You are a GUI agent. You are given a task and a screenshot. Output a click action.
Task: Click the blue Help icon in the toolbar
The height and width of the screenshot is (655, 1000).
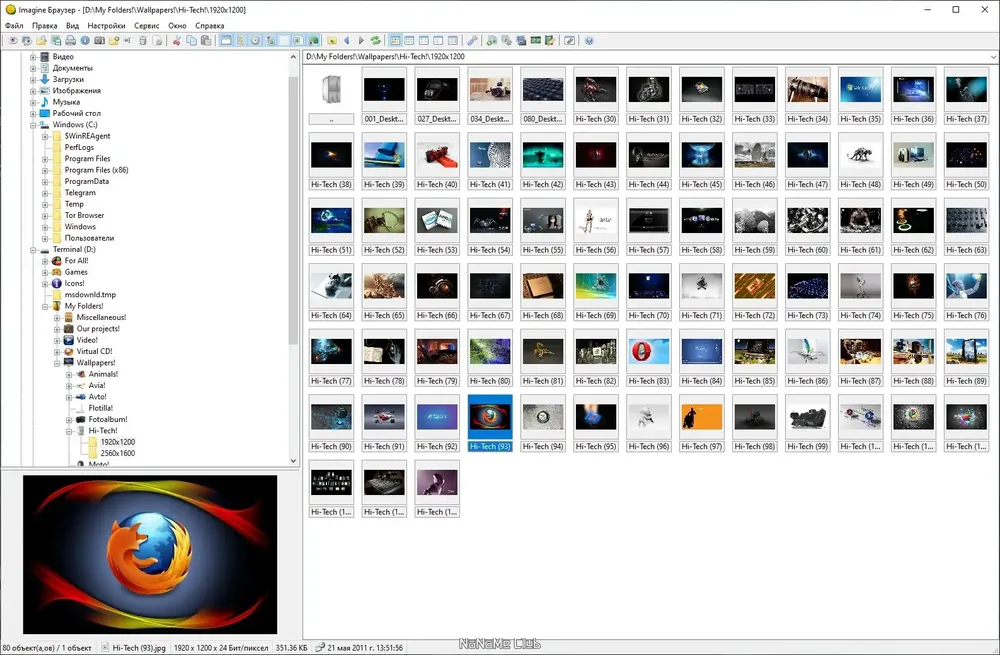(589, 40)
